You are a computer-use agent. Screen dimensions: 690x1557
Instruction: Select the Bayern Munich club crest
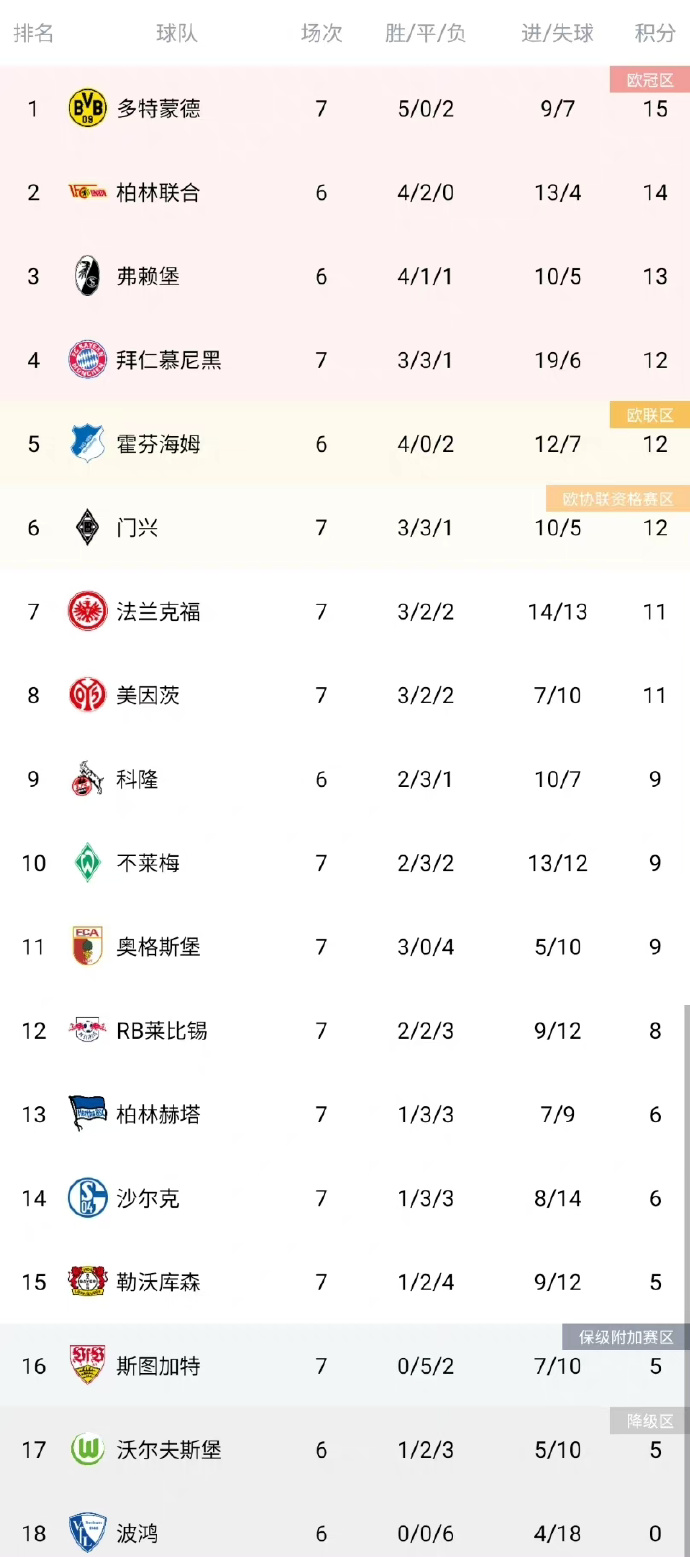(87, 360)
